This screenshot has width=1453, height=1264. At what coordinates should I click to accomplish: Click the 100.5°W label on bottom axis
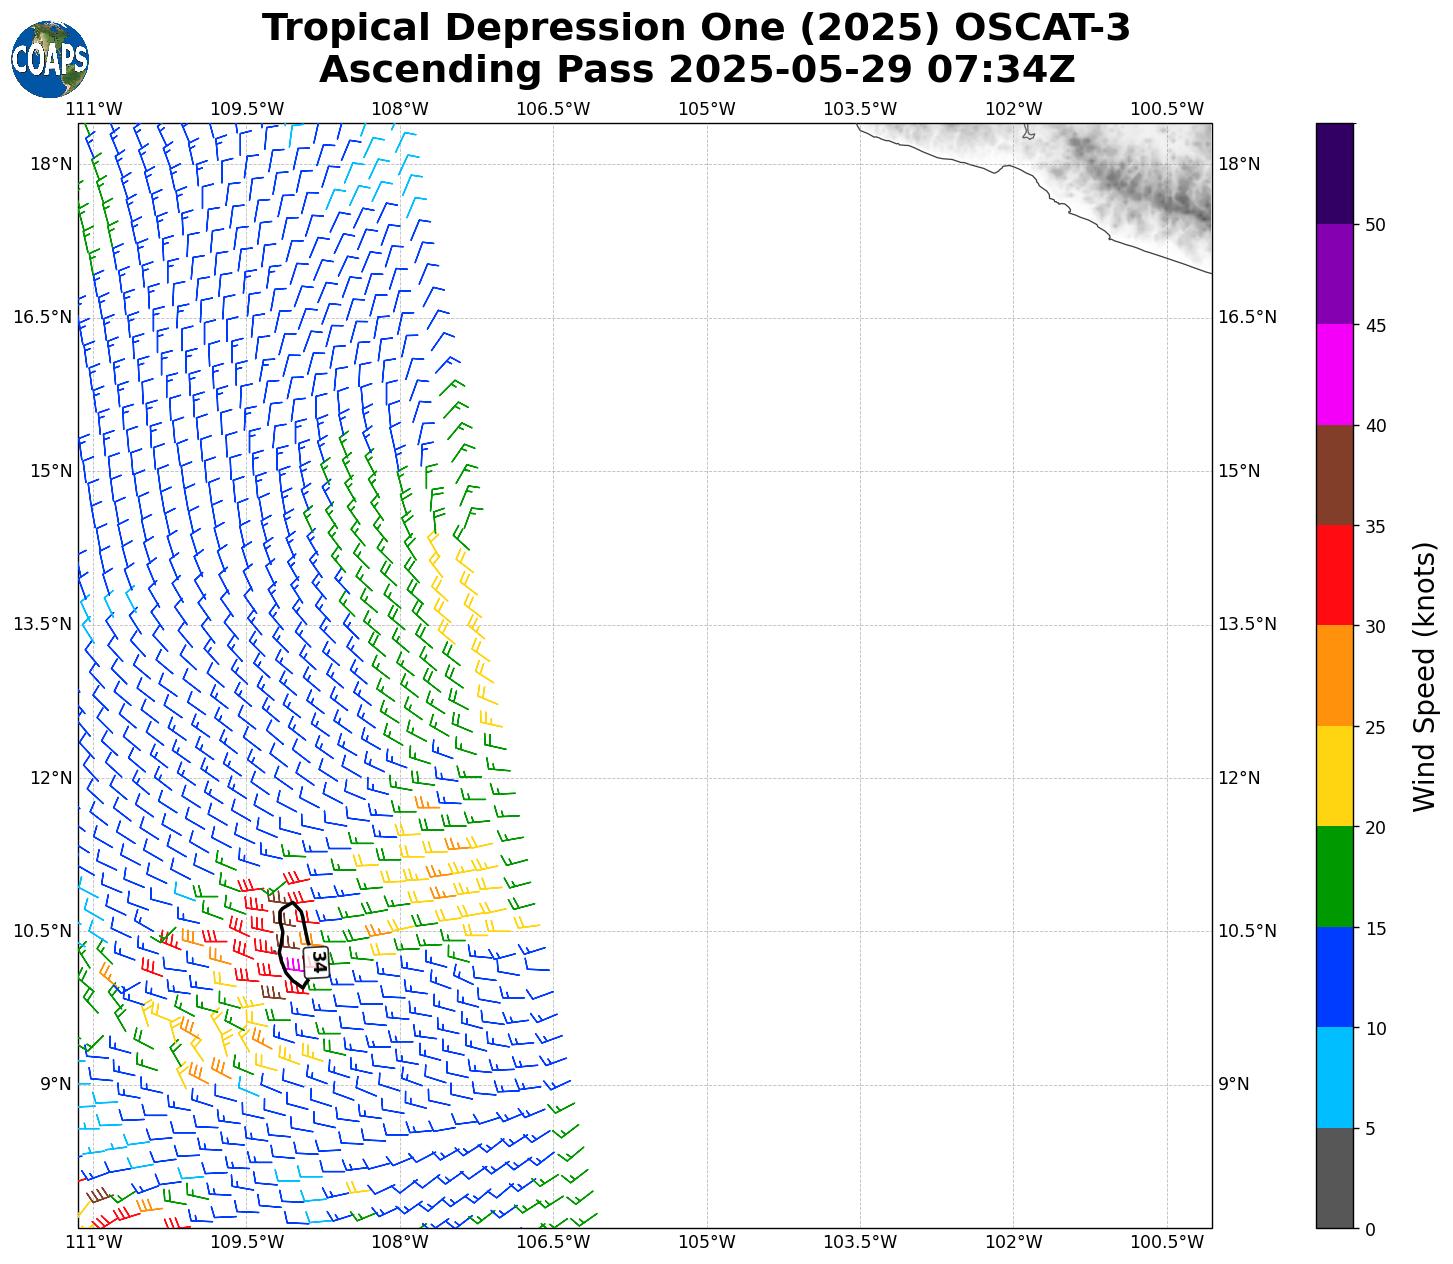pyautogui.click(x=1166, y=1242)
